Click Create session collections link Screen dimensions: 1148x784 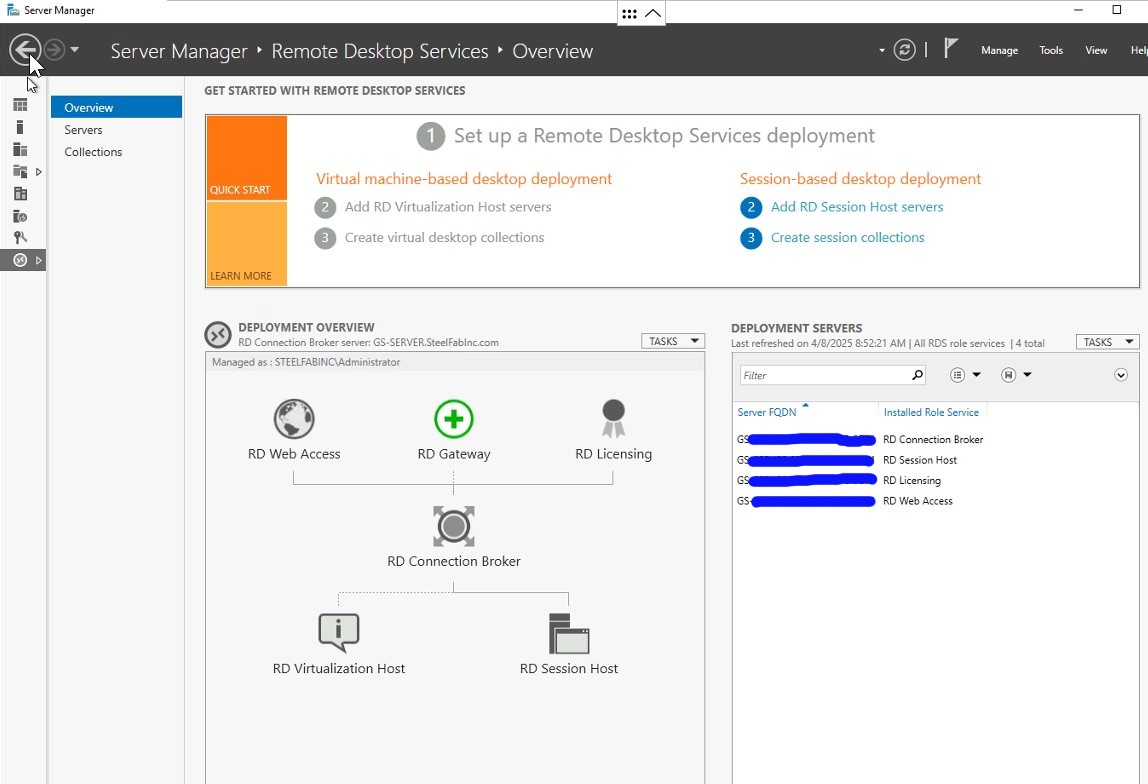[x=847, y=238]
